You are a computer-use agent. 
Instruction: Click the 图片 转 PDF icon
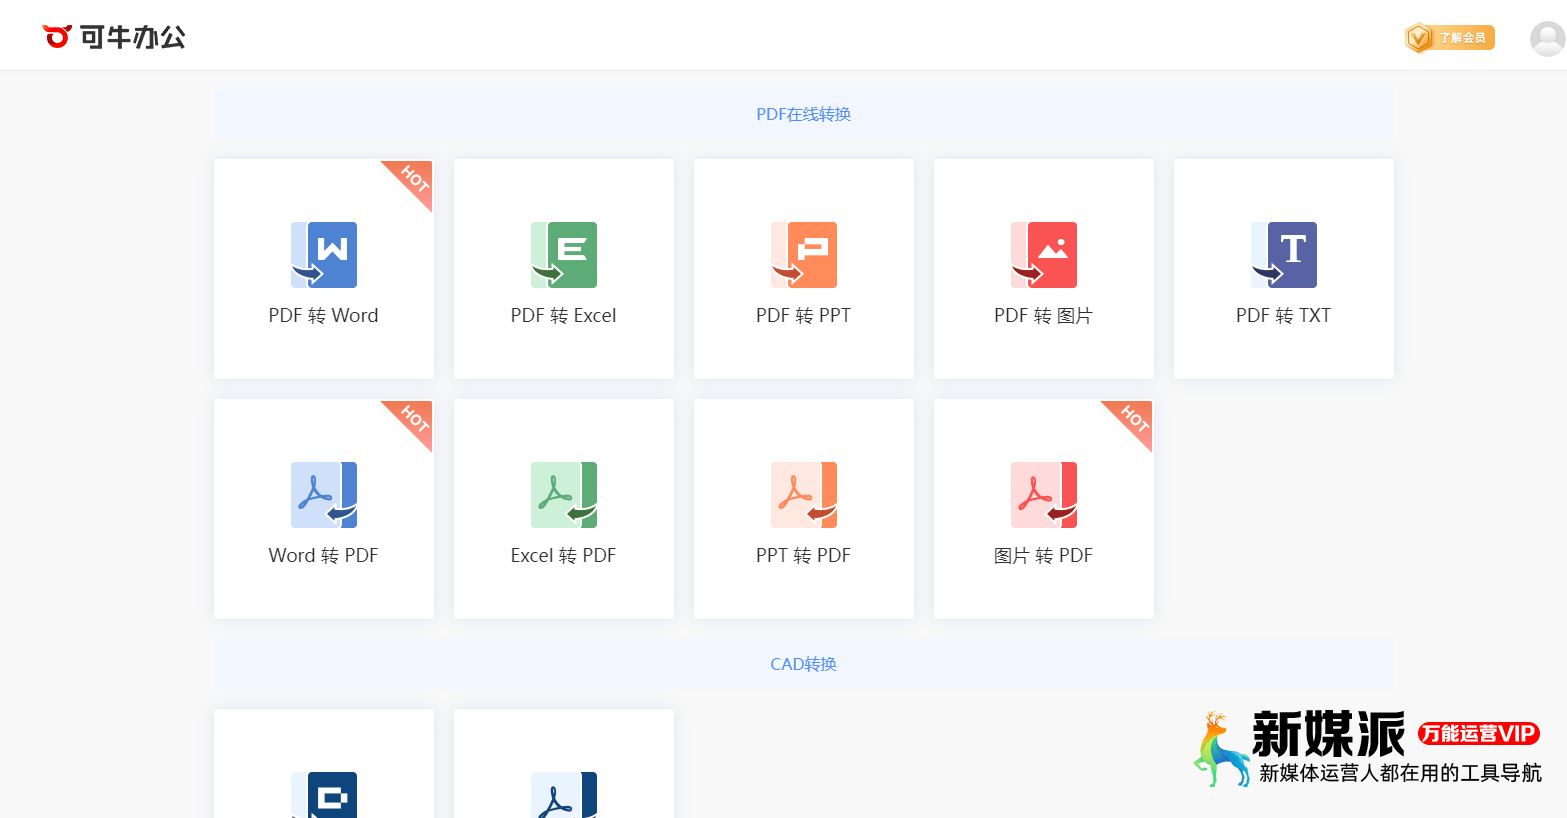(x=1044, y=495)
